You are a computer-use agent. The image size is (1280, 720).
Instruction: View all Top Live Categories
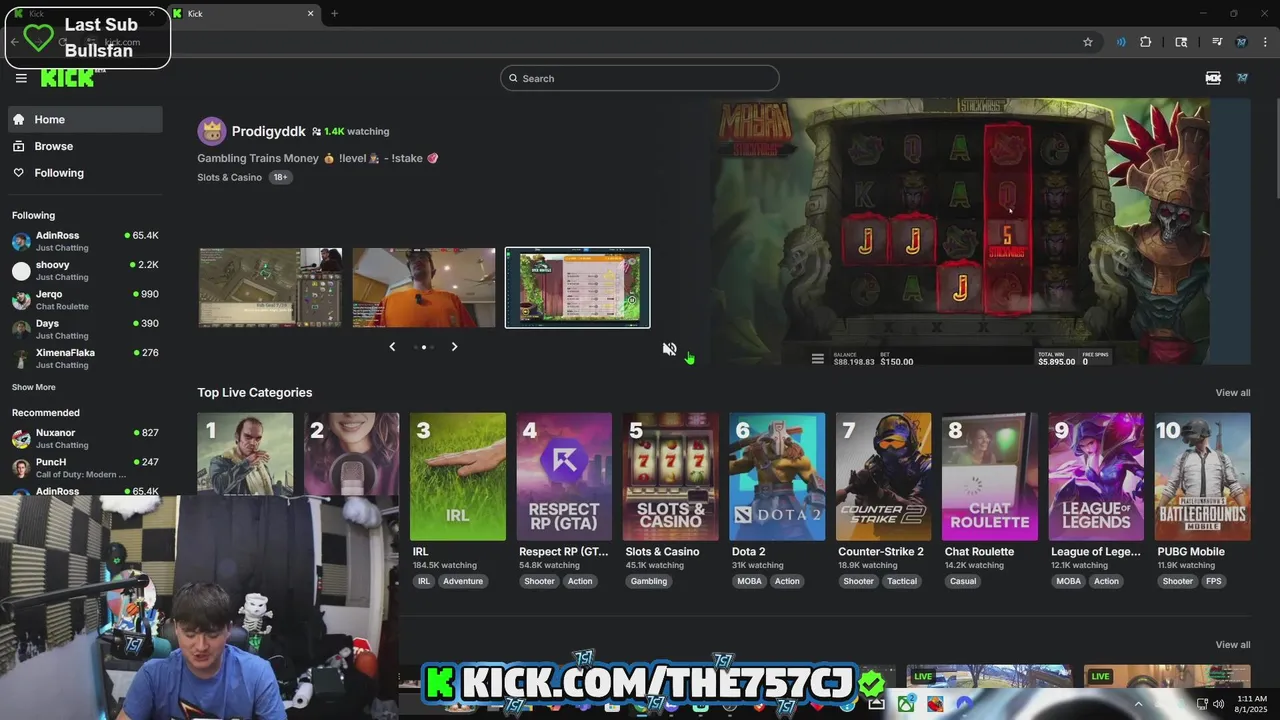click(1233, 393)
